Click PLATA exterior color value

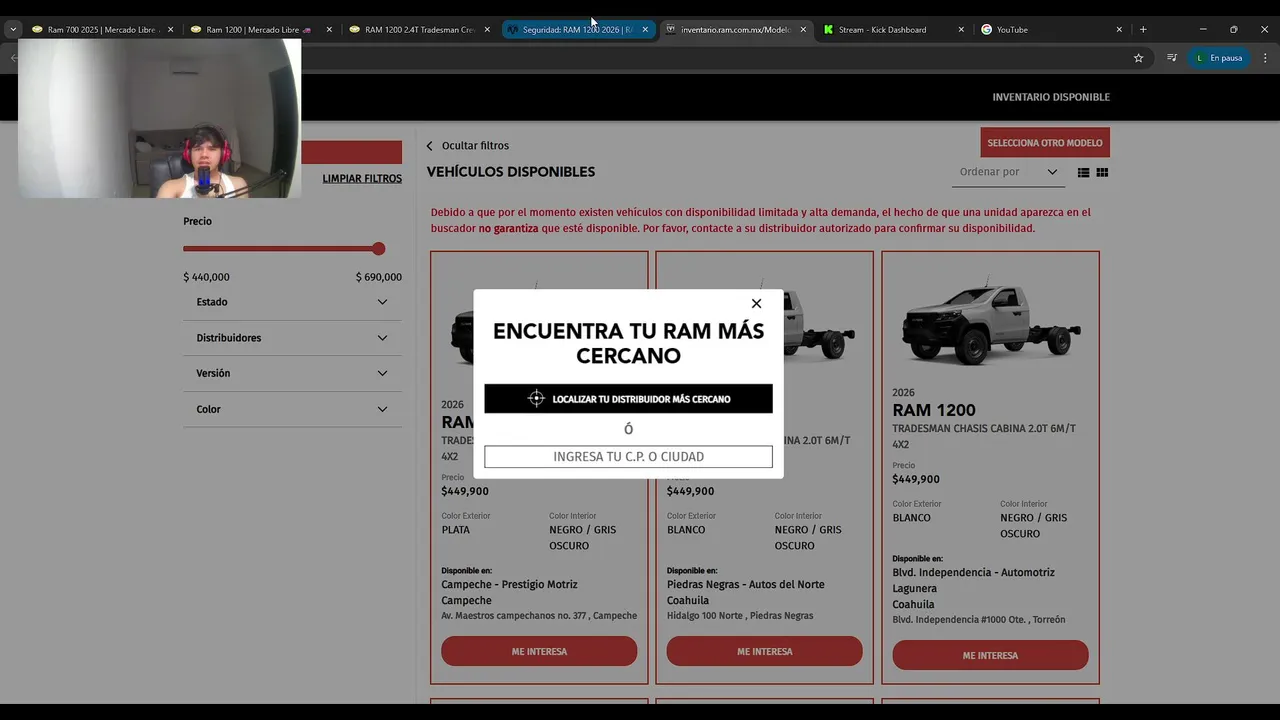pos(455,530)
